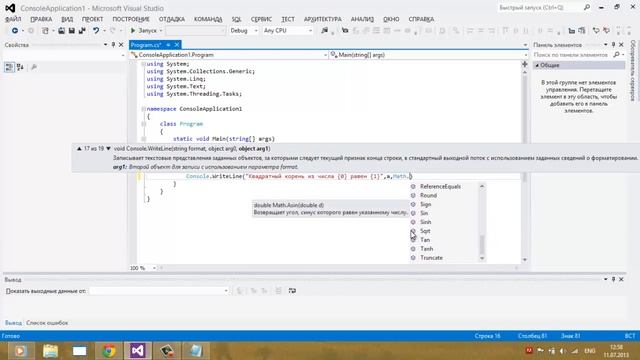Show the next overload in the parameter tooltip
Image resolution: width=640 pixels, height=360 pixels.
point(108,149)
